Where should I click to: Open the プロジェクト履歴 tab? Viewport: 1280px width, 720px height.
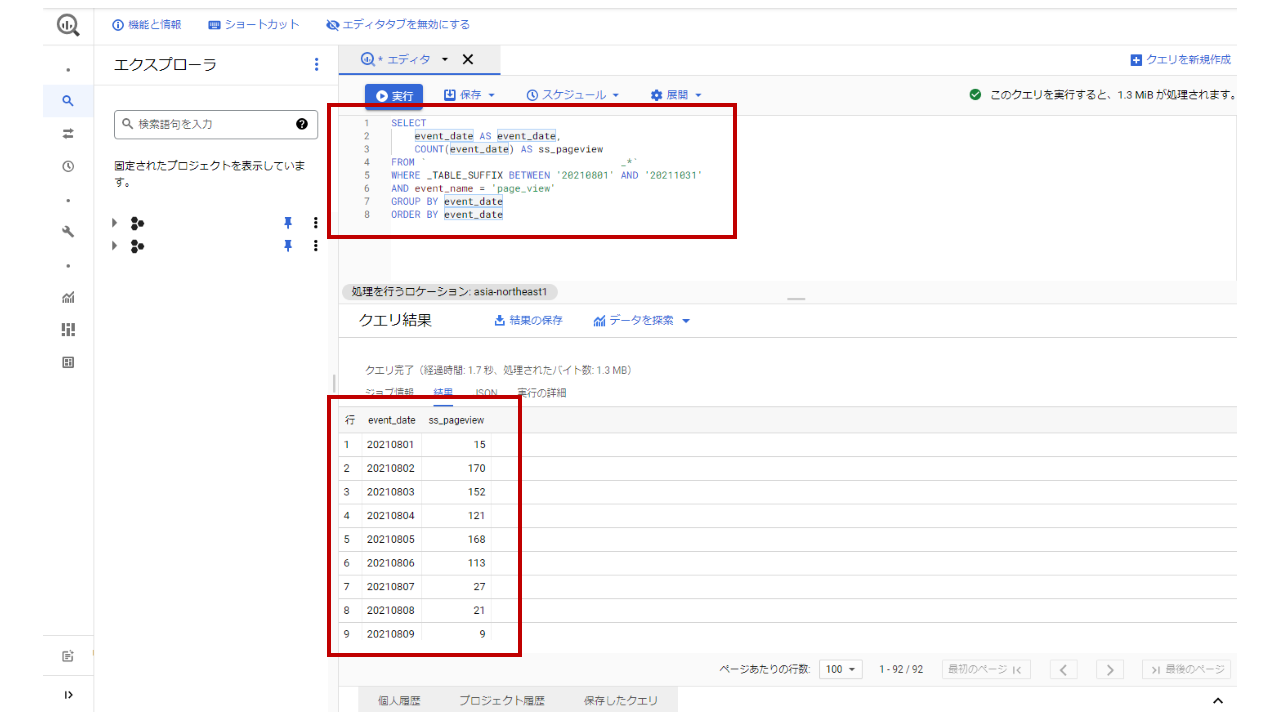[x=502, y=701]
